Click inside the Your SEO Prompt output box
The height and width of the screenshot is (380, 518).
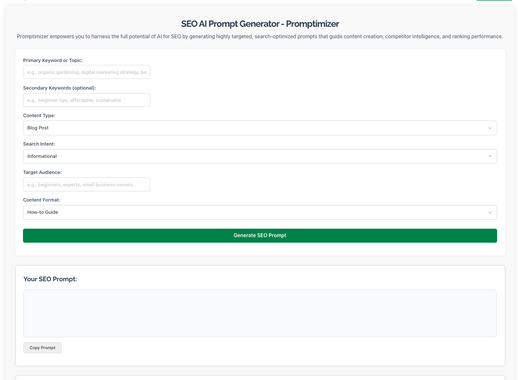[x=260, y=313]
